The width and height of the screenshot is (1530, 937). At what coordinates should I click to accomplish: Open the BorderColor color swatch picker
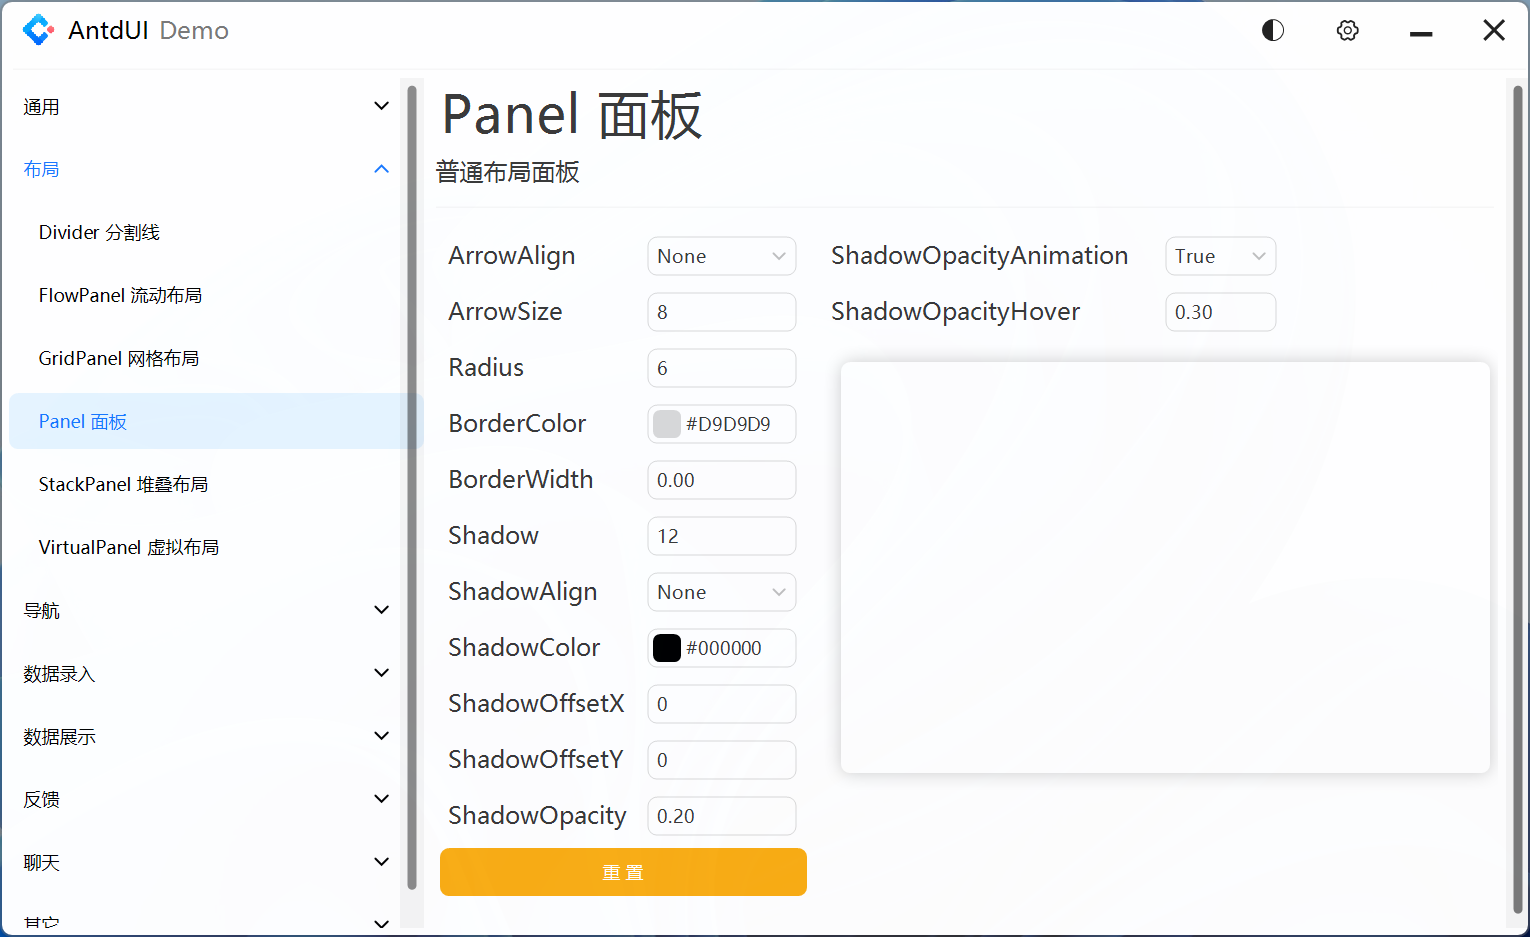[x=666, y=424]
